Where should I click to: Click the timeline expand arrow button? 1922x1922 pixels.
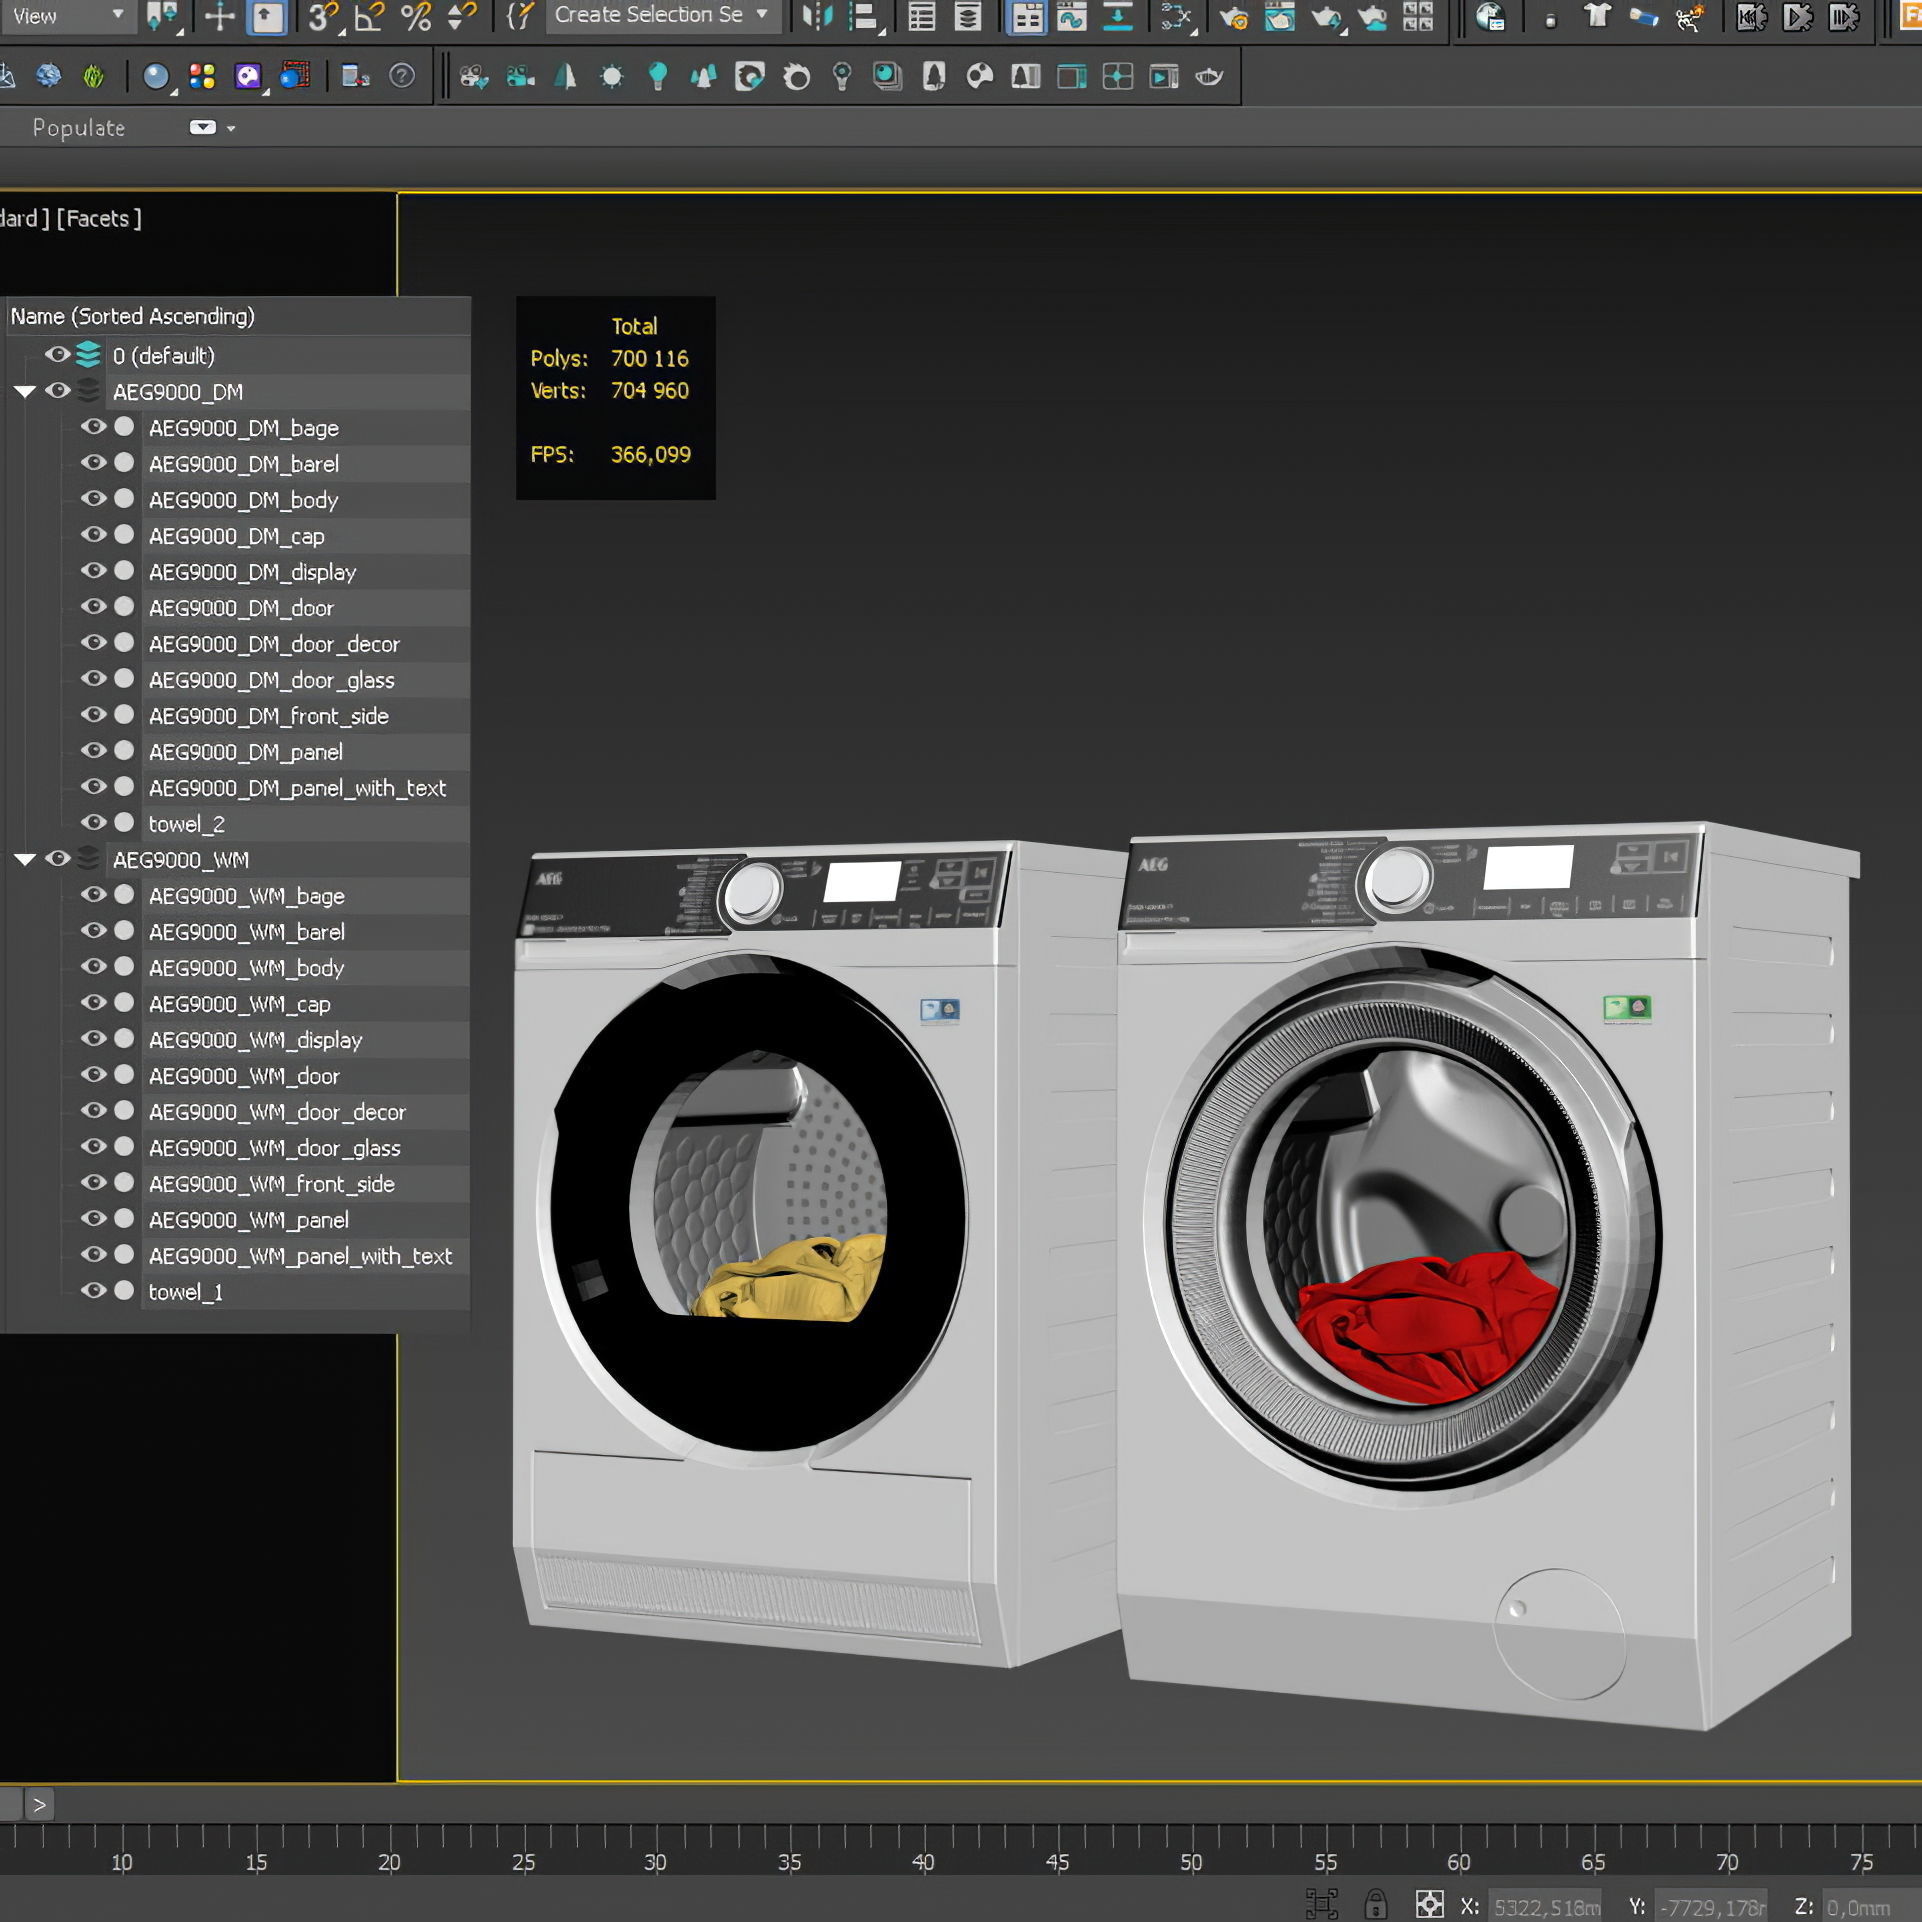click(39, 1805)
